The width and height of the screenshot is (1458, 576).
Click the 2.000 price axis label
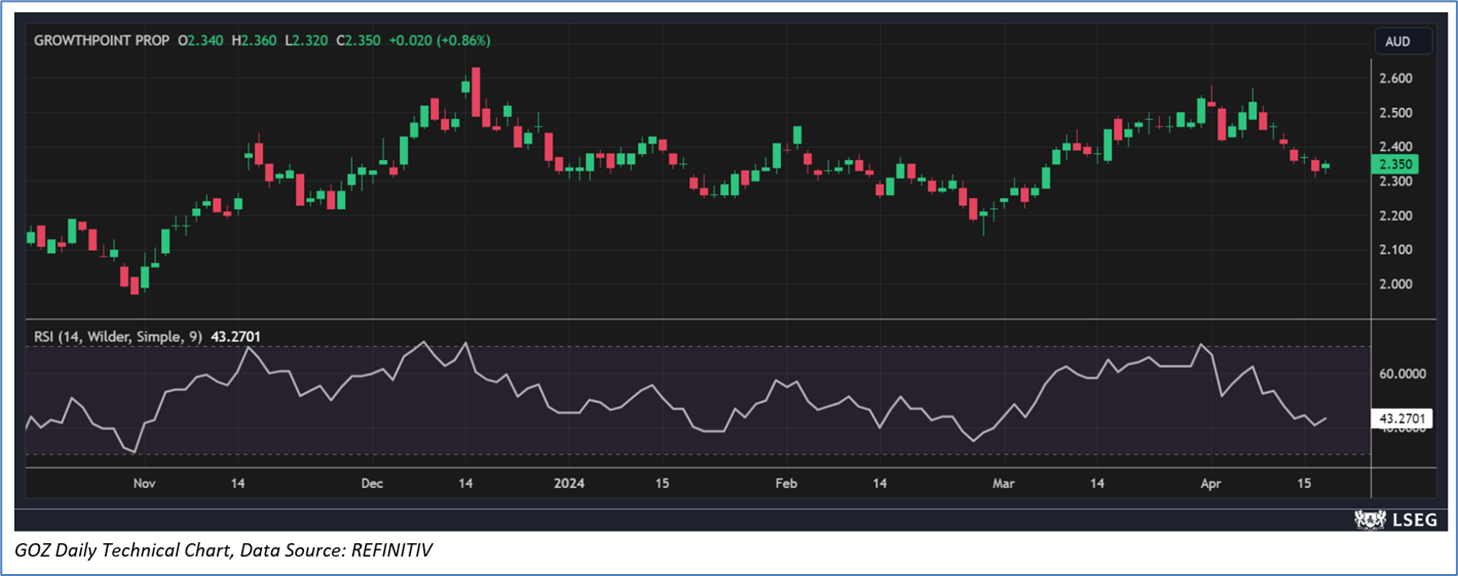[x=1395, y=284]
